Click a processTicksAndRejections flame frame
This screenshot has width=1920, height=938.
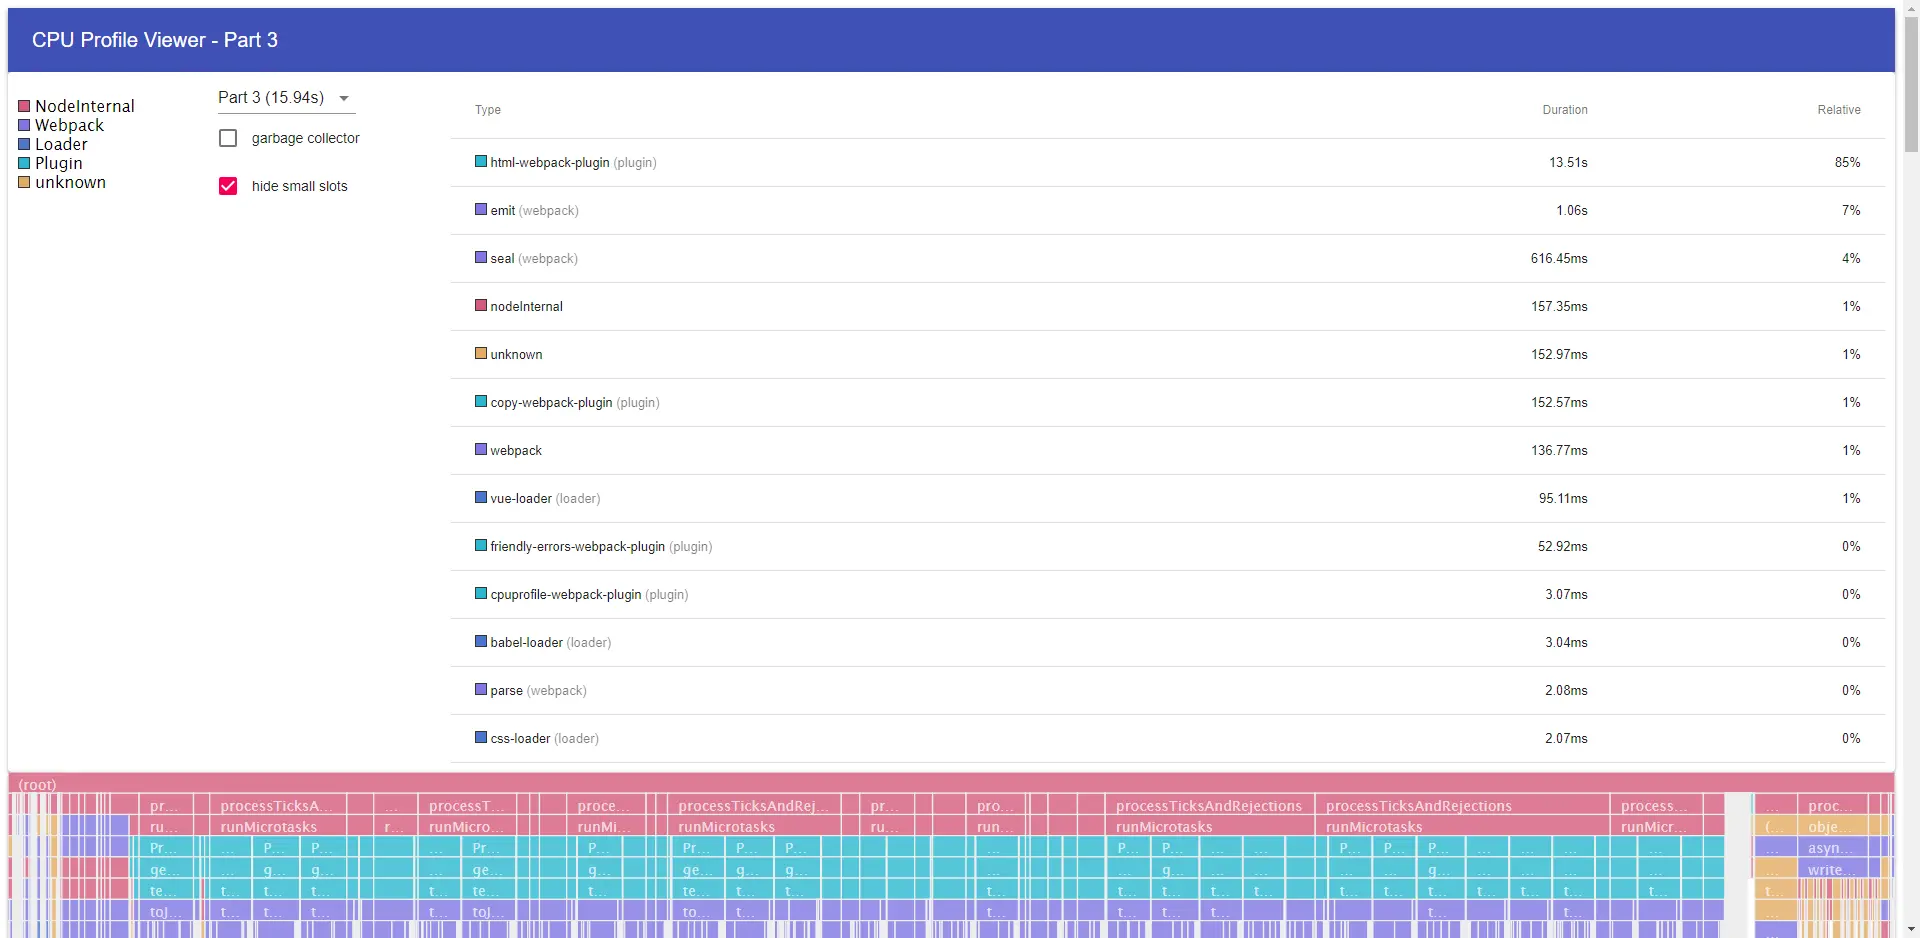[x=1209, y=806]
